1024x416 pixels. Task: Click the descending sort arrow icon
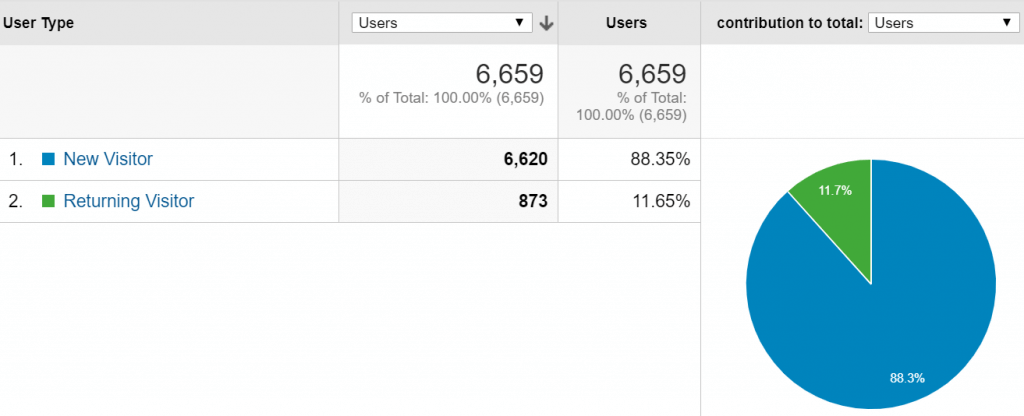pos(546,23)
